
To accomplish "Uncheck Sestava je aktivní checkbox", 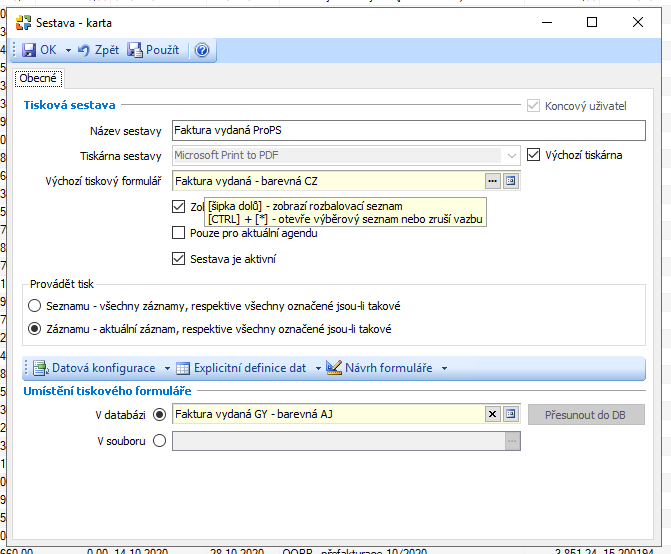I will [x=179, y=259].
